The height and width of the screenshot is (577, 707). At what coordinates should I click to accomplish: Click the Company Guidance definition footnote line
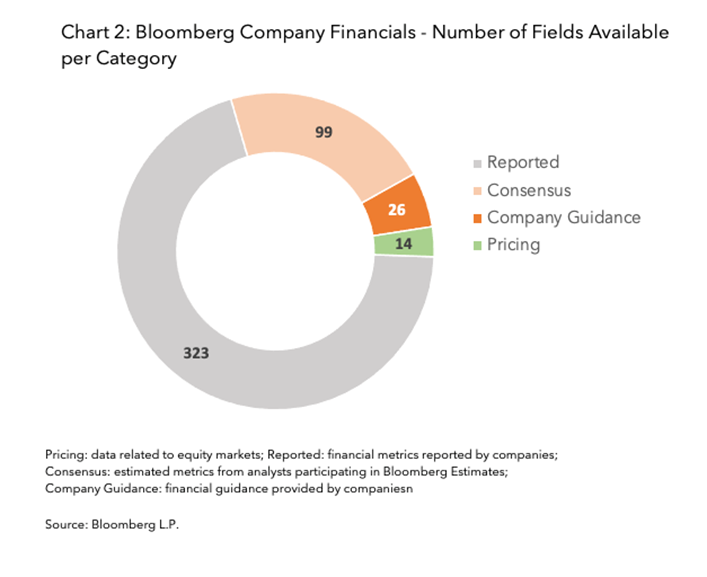pos(229,489)
